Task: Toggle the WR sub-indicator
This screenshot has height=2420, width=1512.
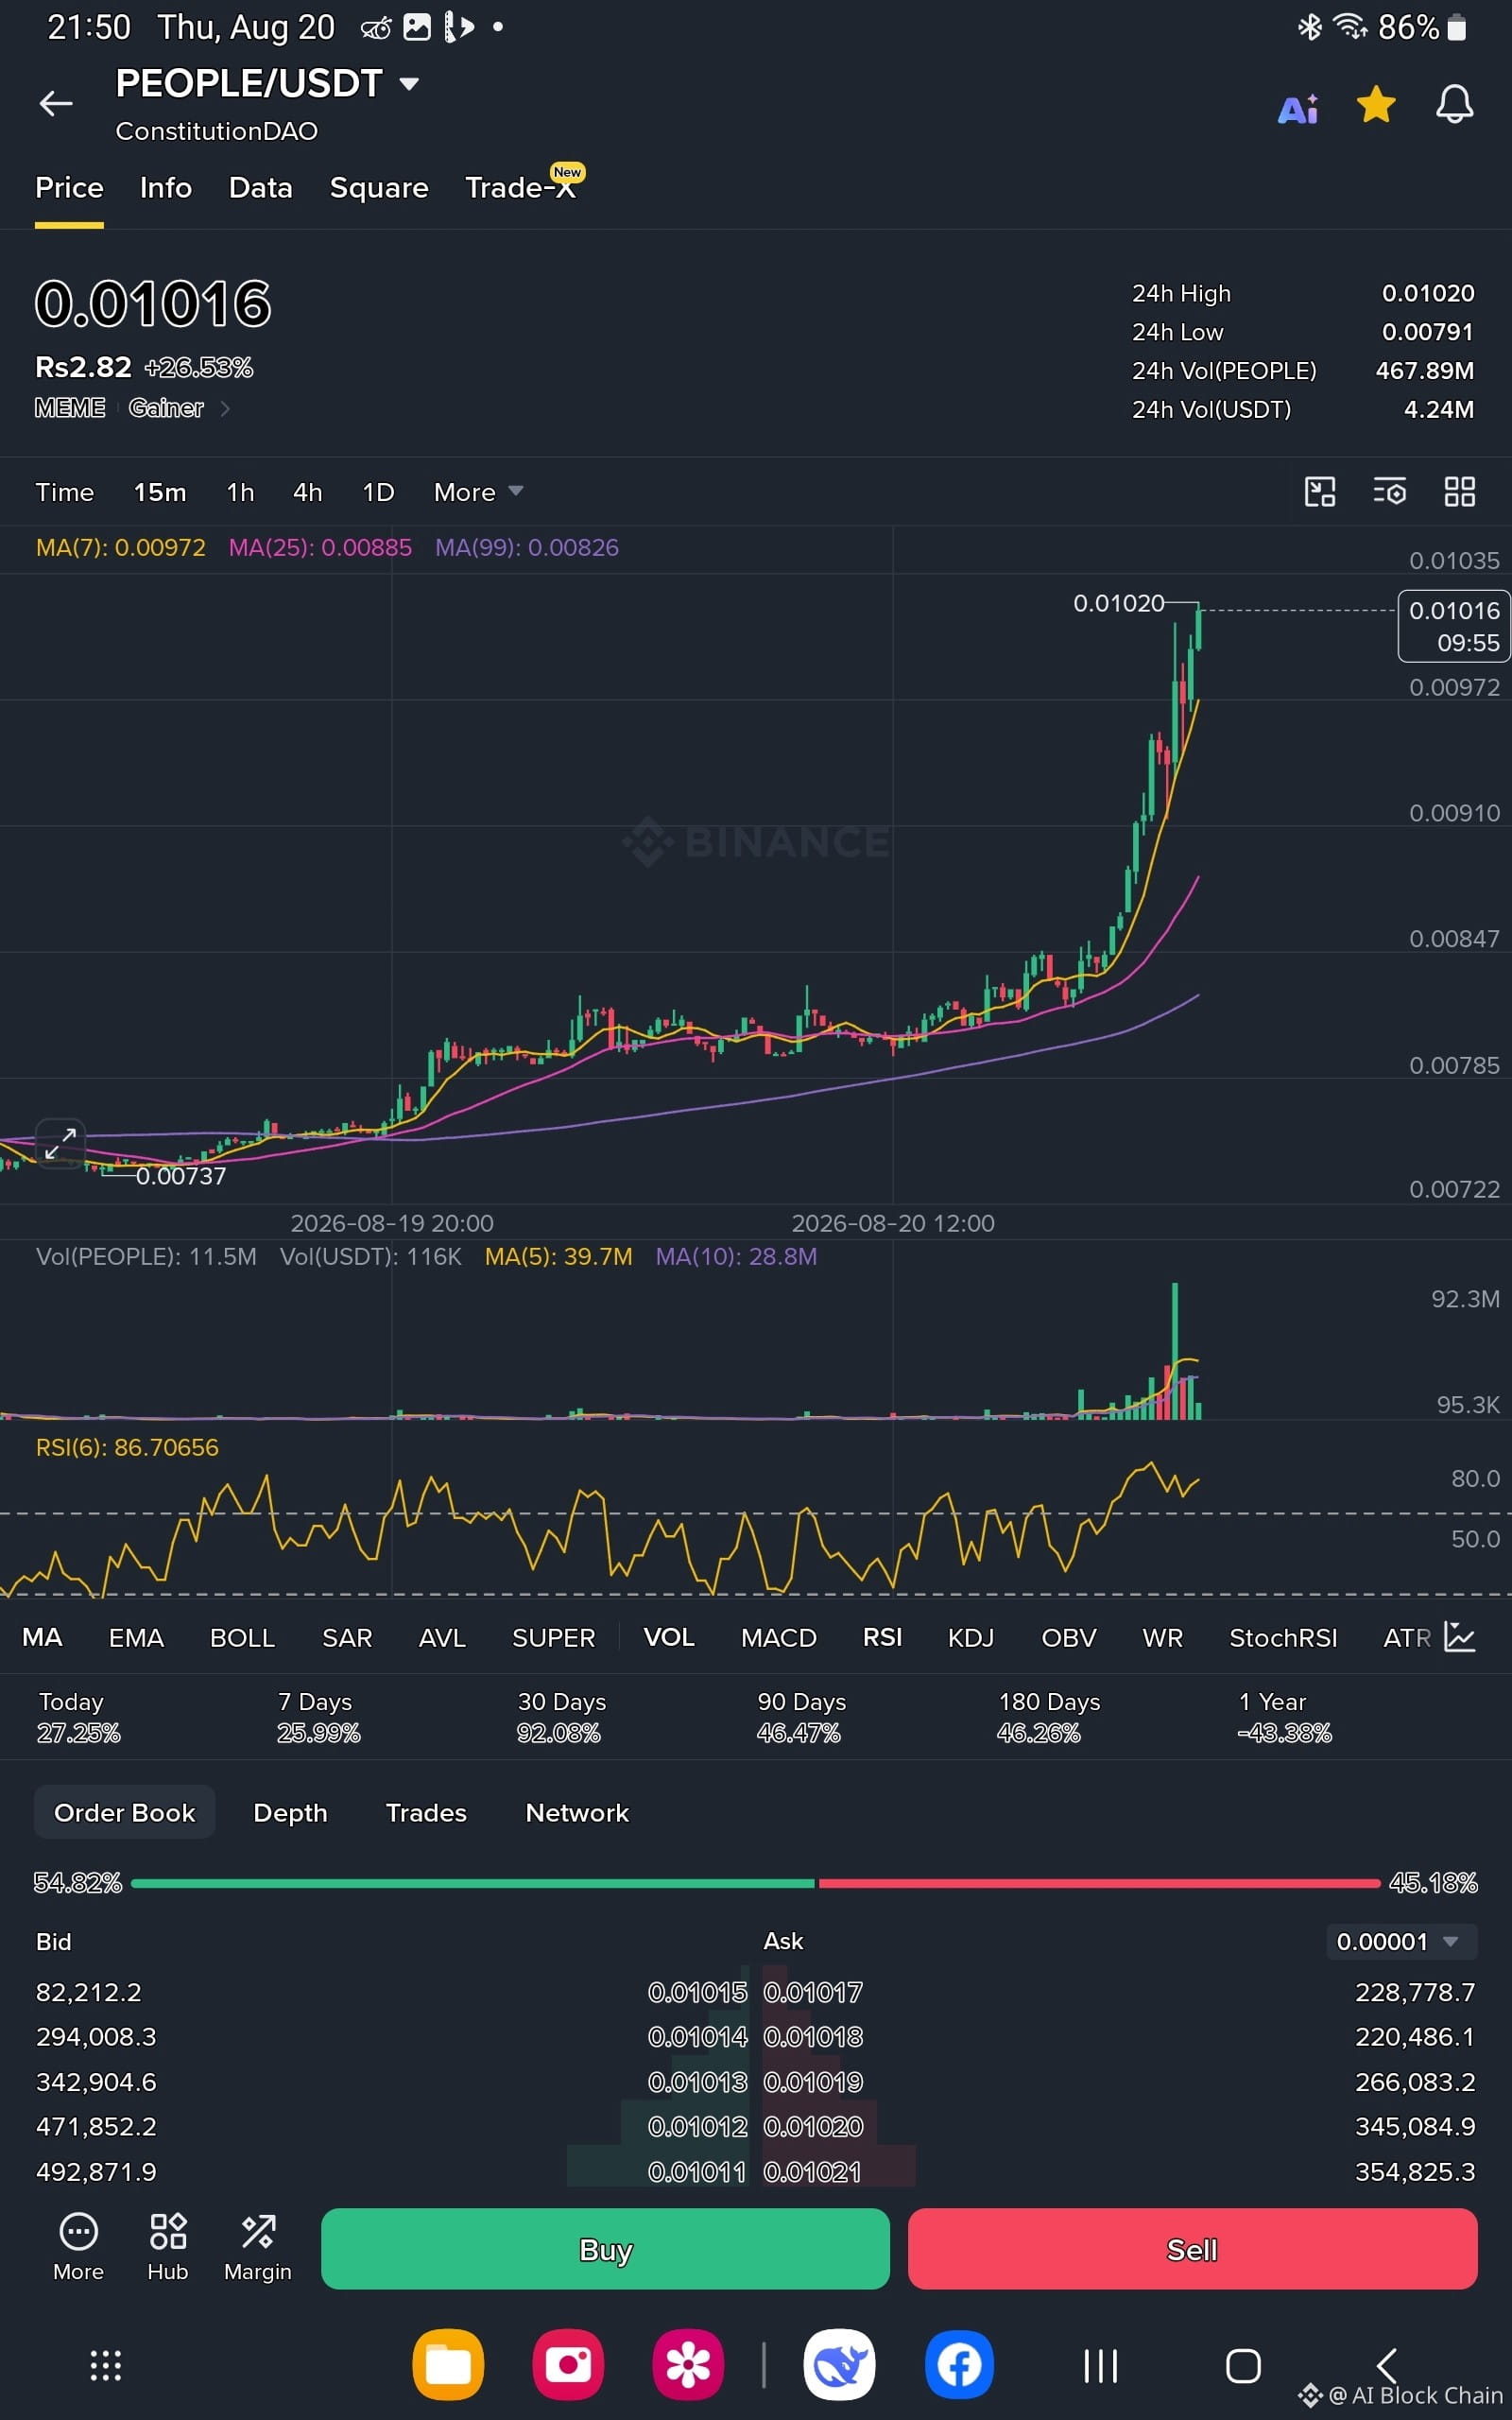Action: [x=1162, y=1637]
